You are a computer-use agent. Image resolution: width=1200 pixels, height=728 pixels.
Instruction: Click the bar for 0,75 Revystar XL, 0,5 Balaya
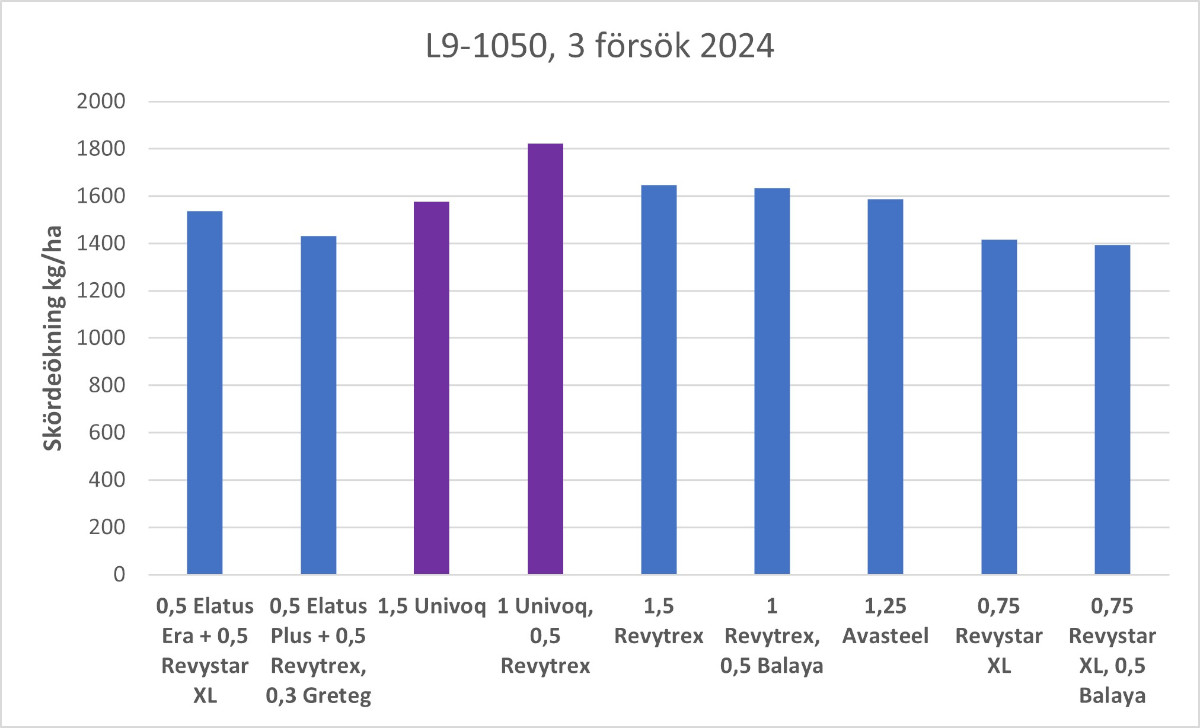click(x=1112, y=410)
